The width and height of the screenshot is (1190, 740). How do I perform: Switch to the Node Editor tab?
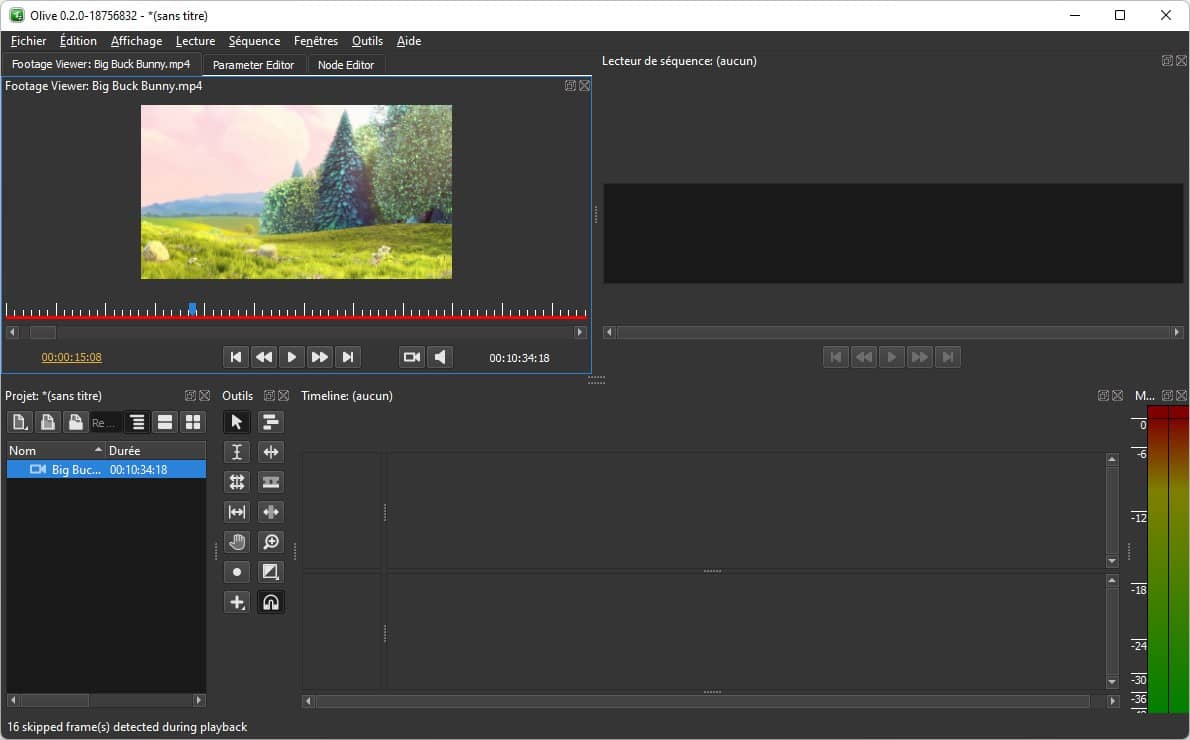click(x=346, y=65)
